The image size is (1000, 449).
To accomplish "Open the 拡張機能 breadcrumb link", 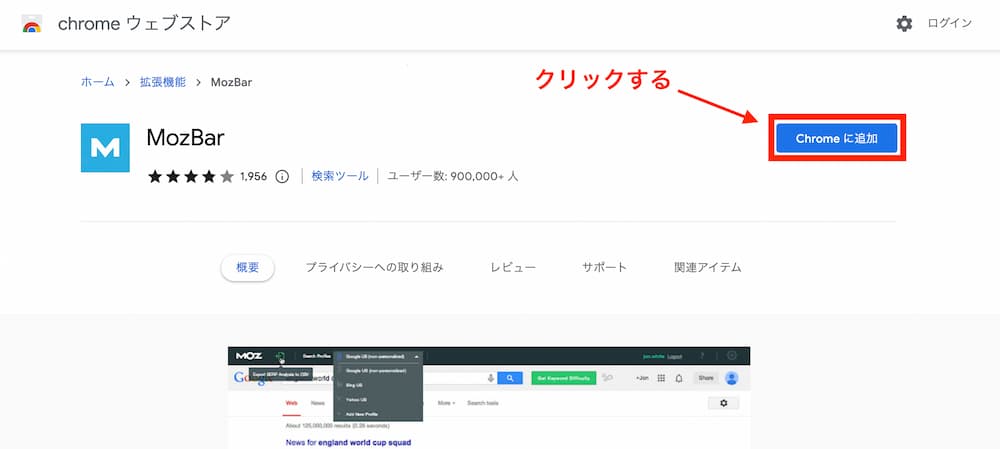I will click(x=163, y=82).
